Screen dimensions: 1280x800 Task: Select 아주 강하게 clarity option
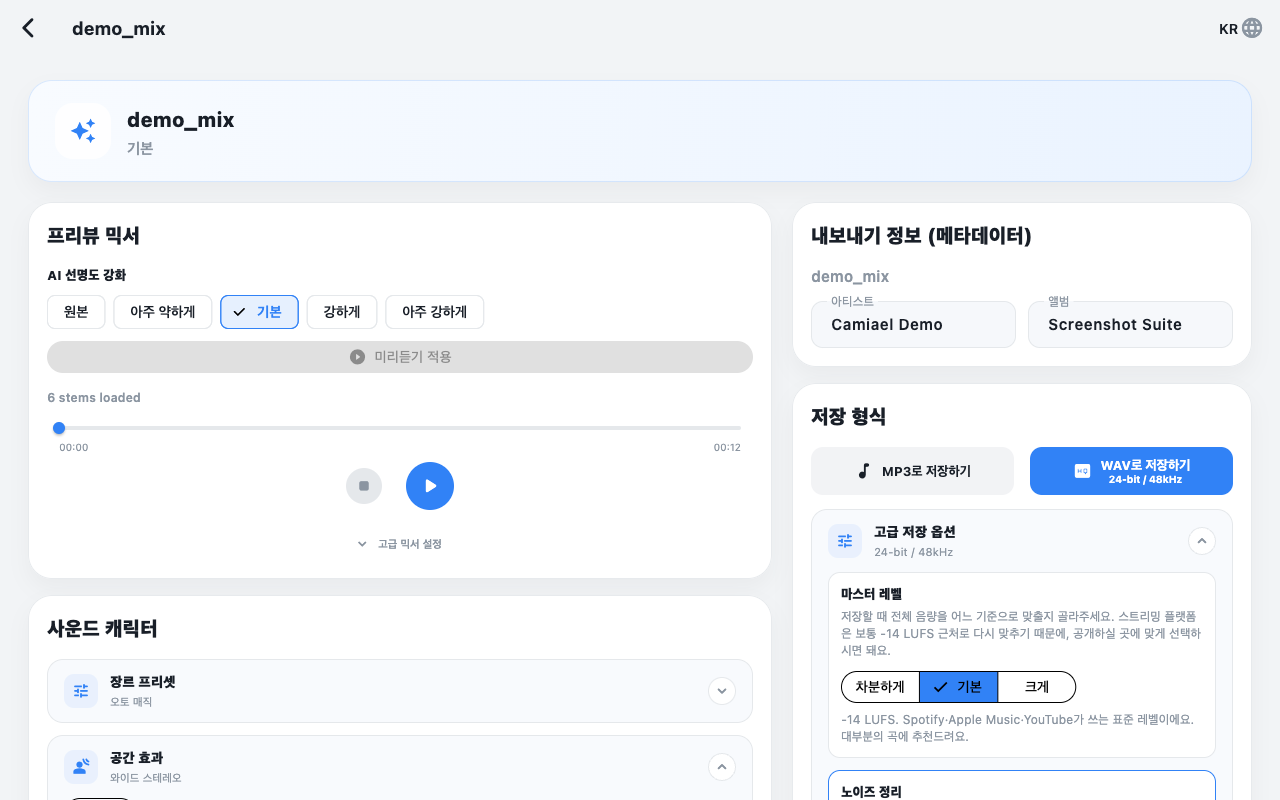pos(435,312)
